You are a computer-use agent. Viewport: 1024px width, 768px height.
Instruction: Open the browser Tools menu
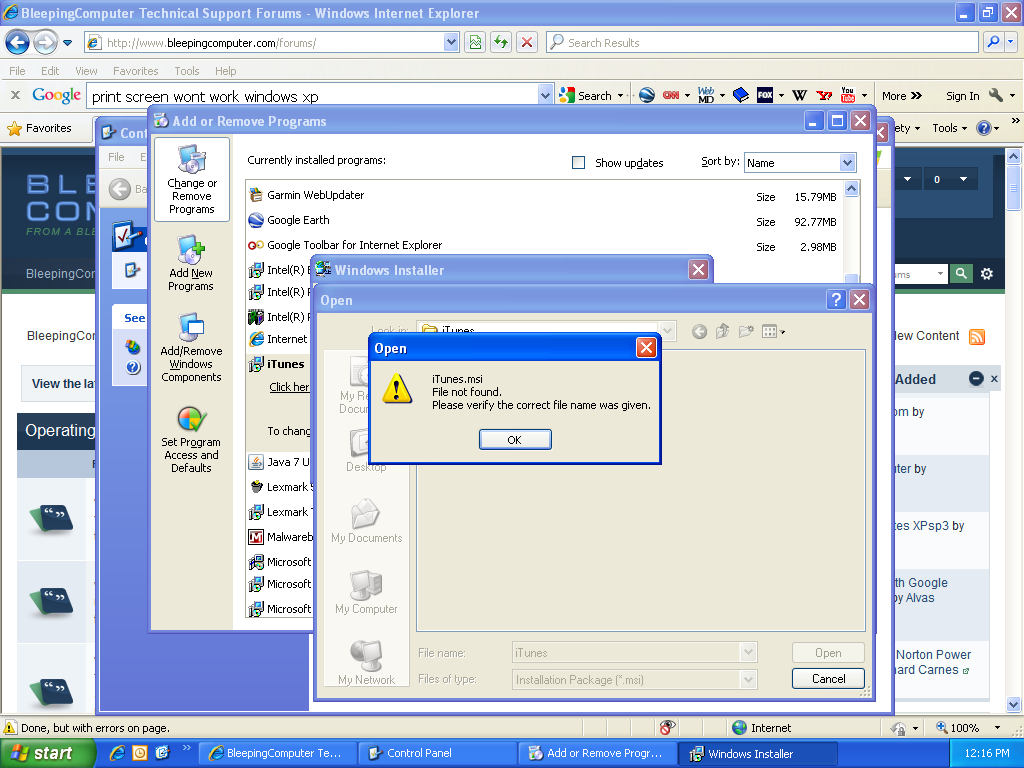click(x=187, y=71)
